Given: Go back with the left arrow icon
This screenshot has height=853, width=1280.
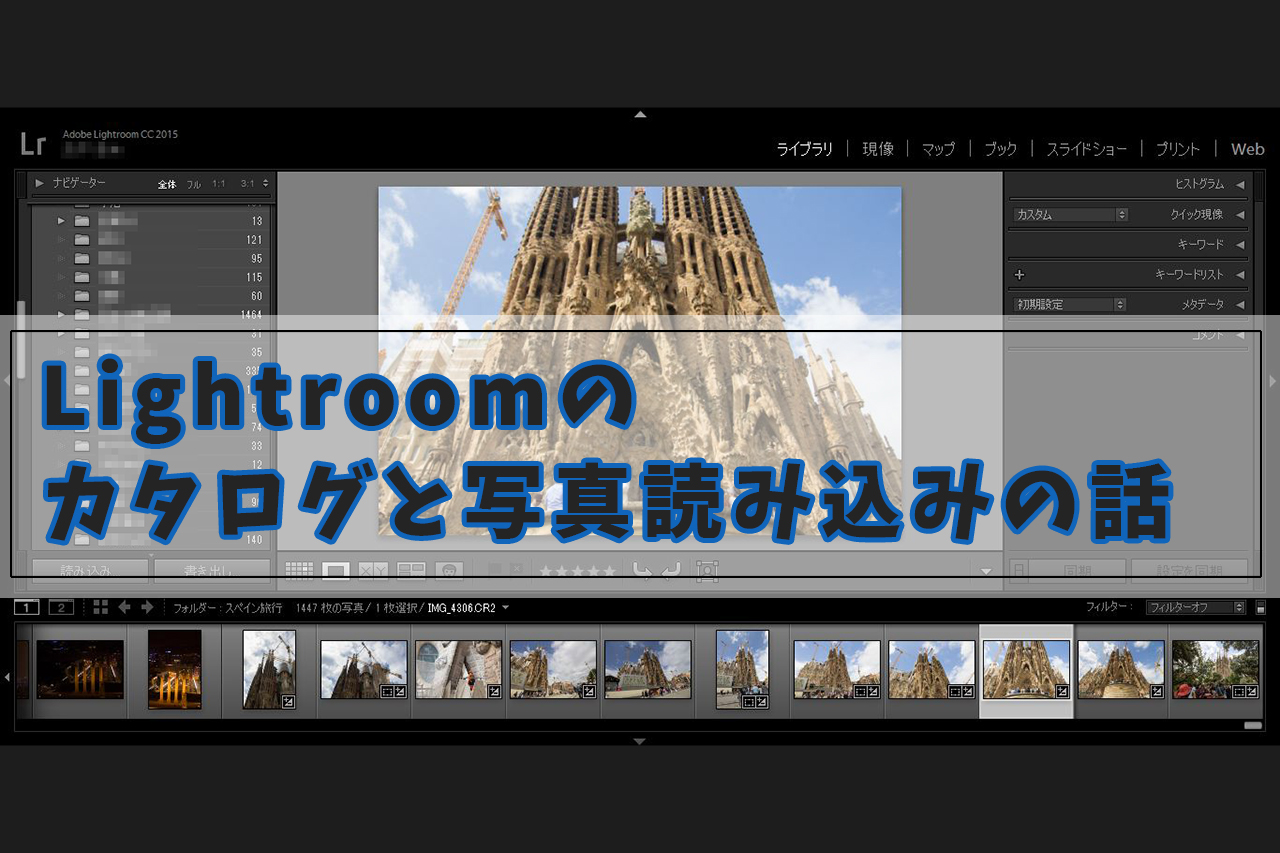Looking at the screenshot, I should click(x=125, y=607).
